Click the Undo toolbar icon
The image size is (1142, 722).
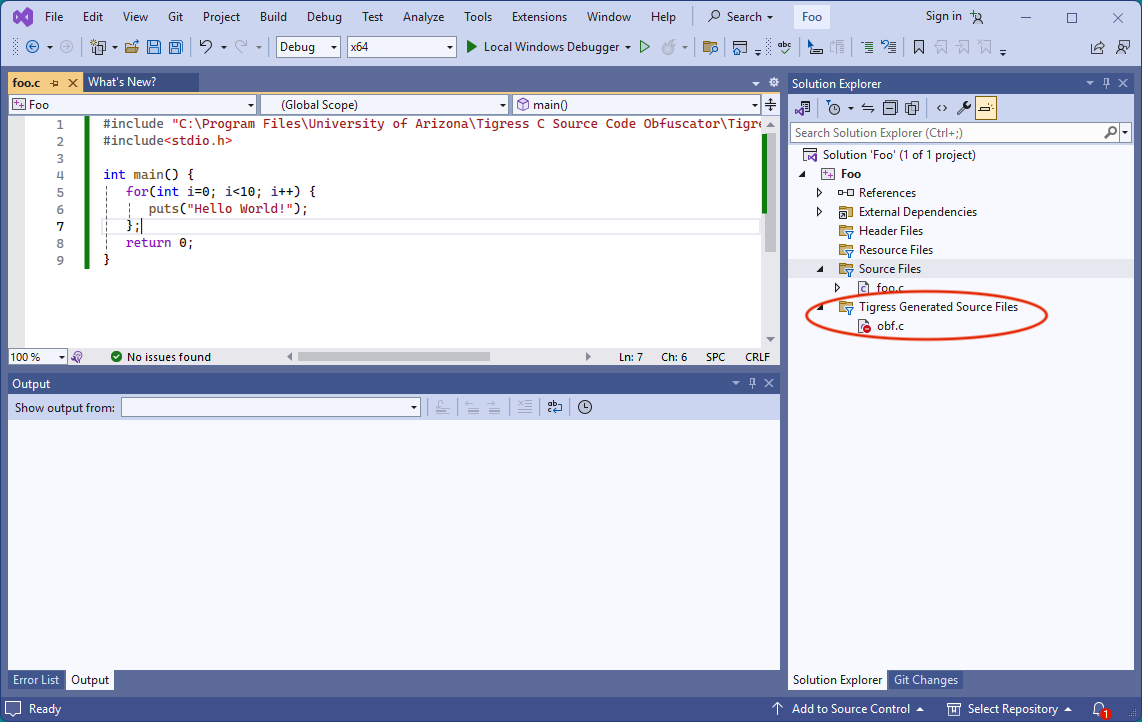pos(205,47)
